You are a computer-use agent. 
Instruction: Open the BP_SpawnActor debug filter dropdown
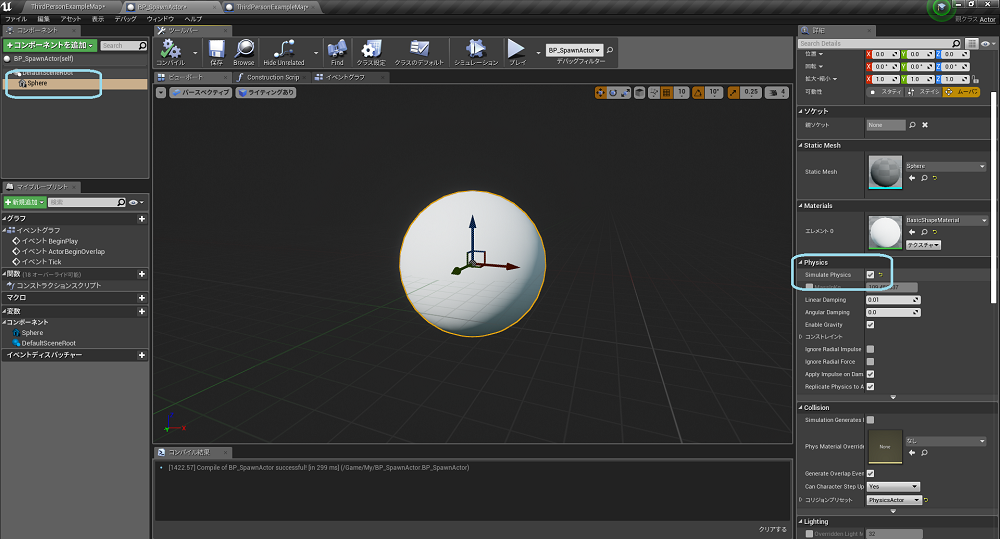point(575,50)
